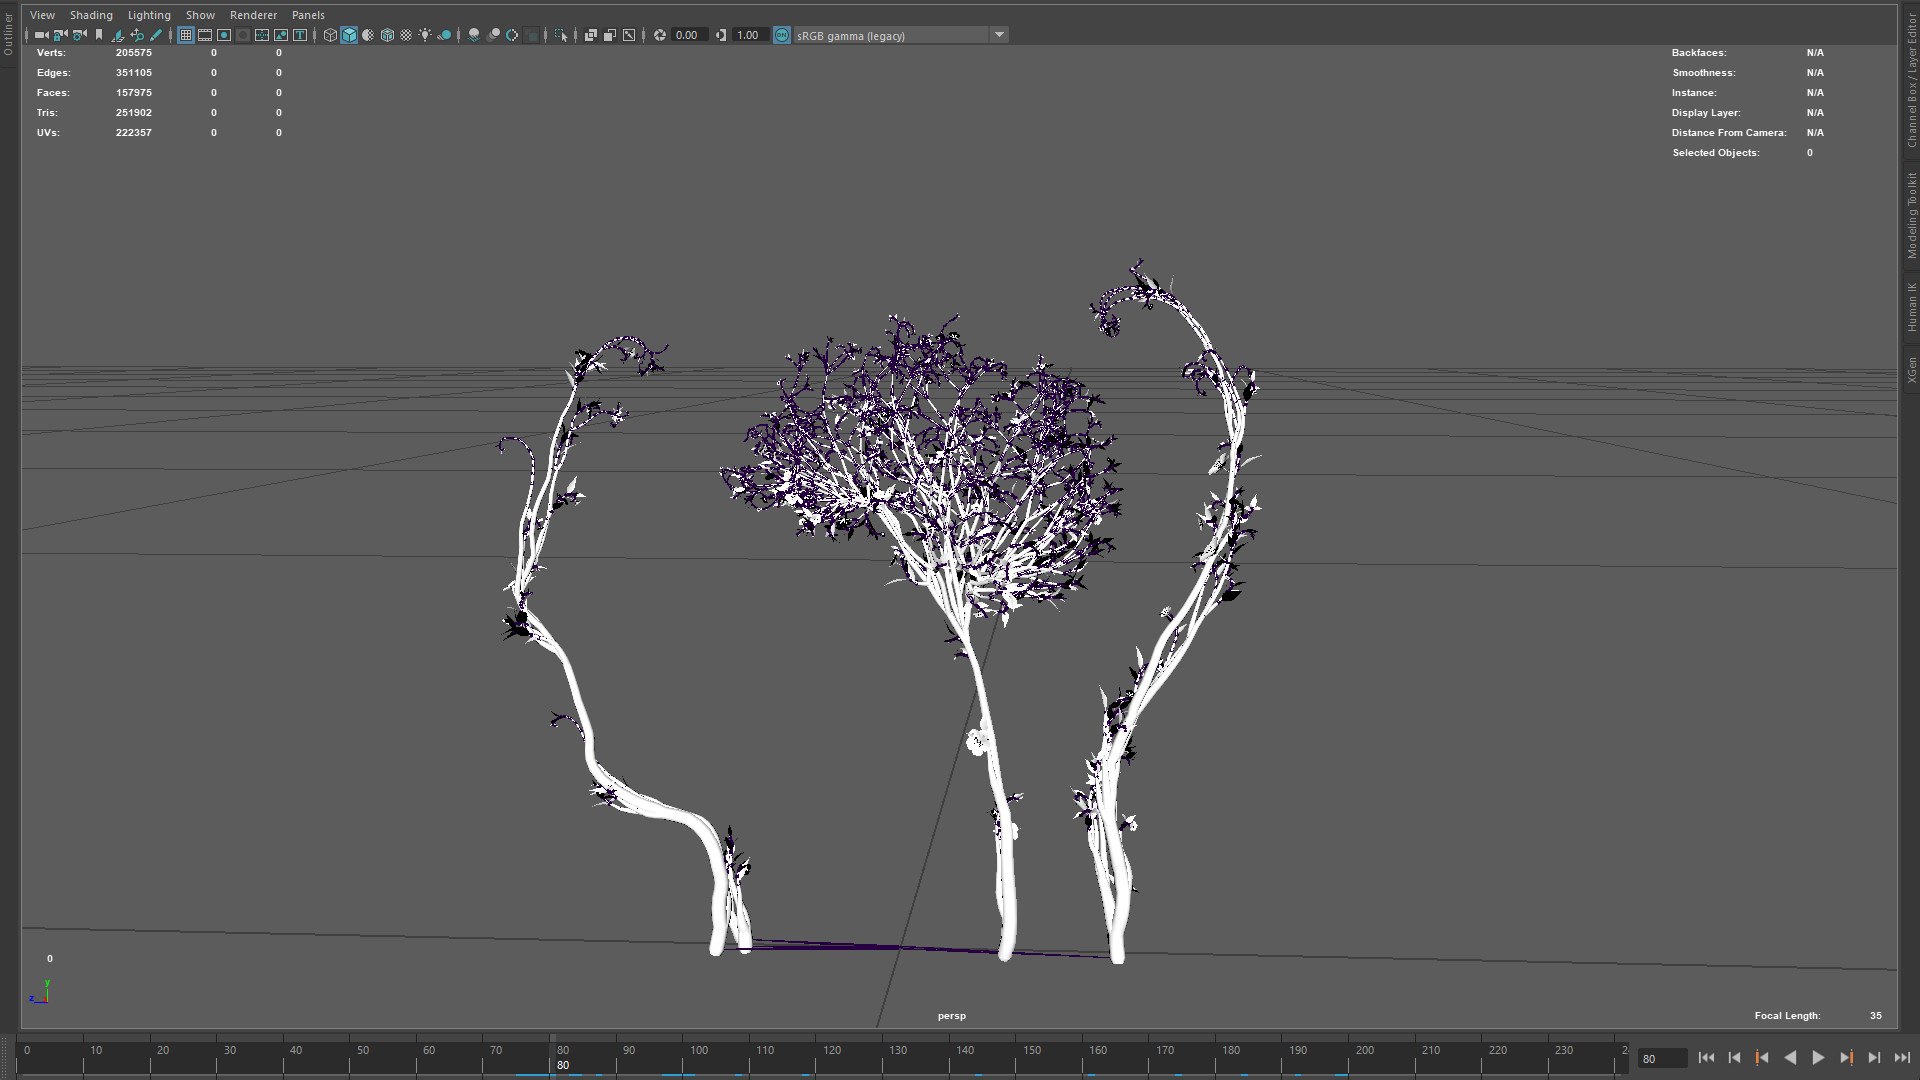
Task: Toggle the Safe Title display
Action: point(300,35)
